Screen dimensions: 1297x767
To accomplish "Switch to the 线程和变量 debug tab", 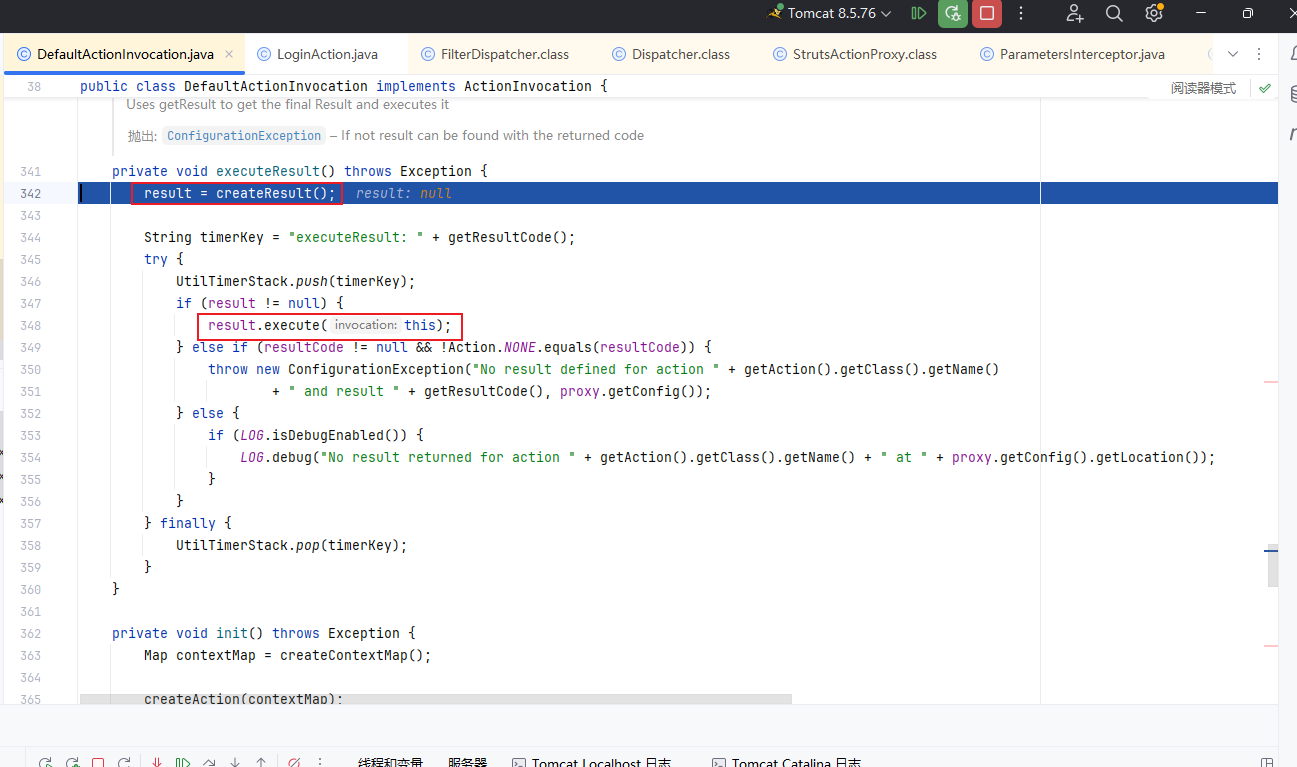I will [390, 762].
